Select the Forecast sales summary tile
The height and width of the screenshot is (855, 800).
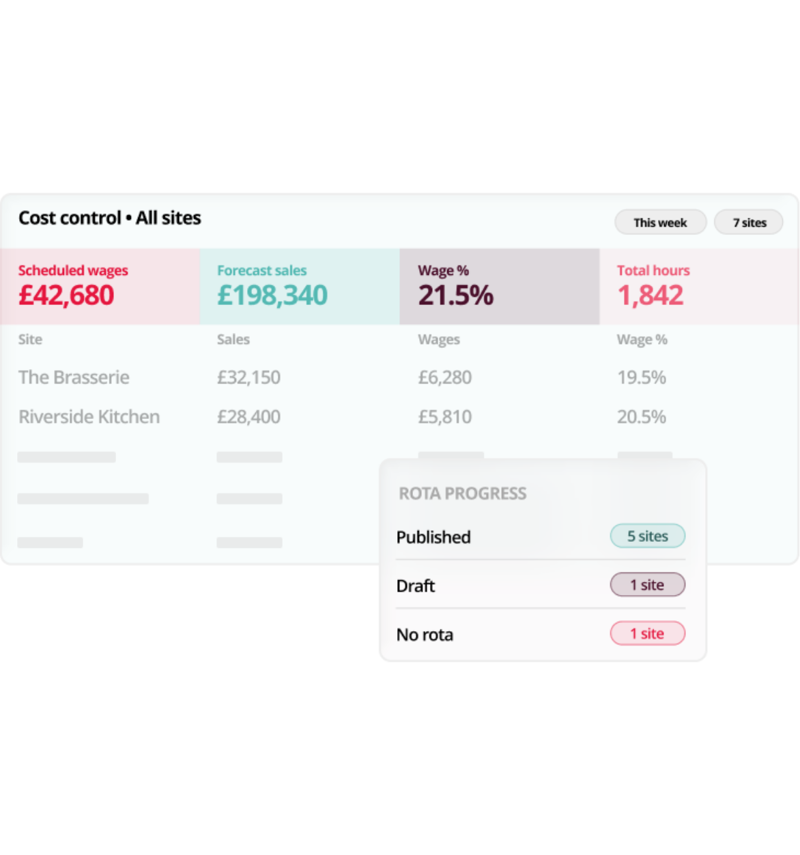point(300,287)
